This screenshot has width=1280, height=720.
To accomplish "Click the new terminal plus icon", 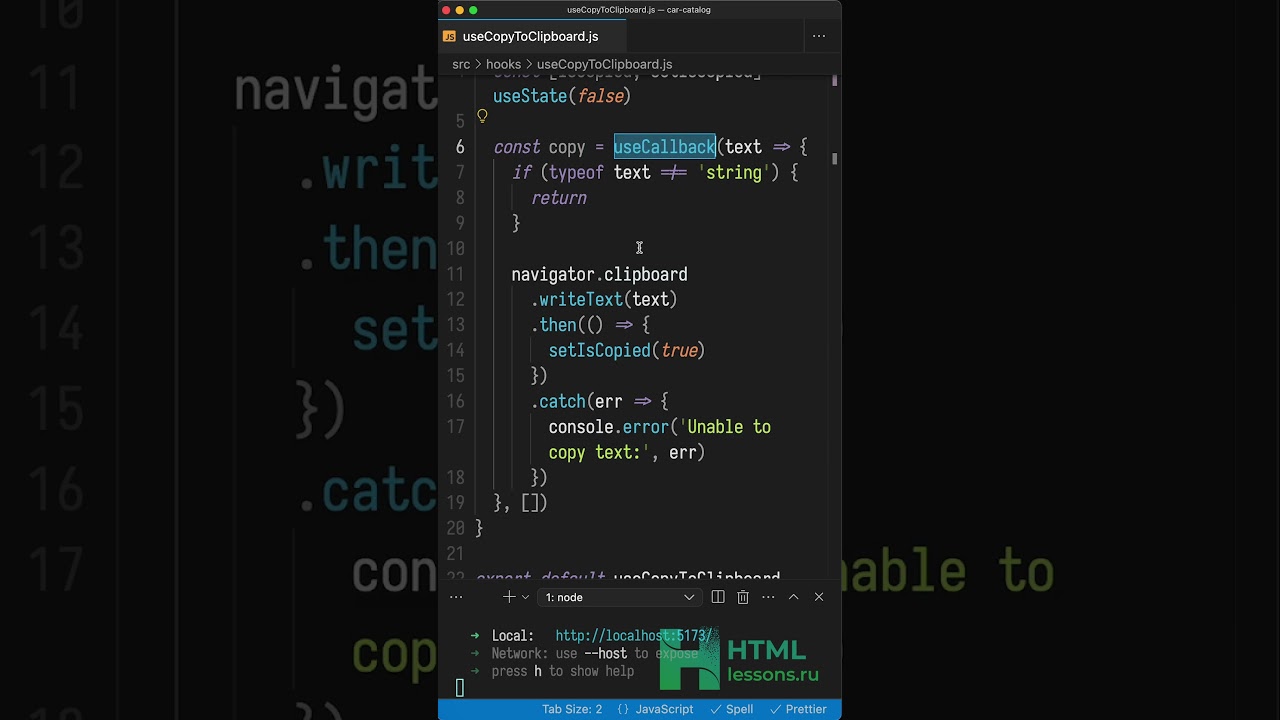I will [508, 597].
